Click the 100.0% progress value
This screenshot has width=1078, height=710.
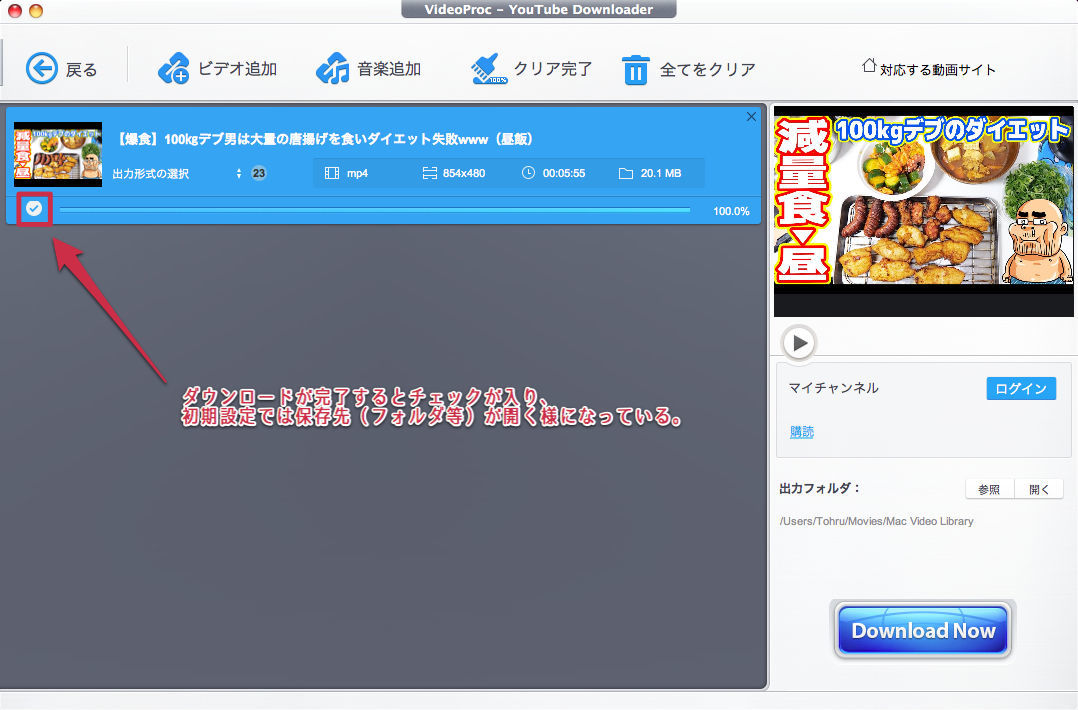[x=731, y=211]
